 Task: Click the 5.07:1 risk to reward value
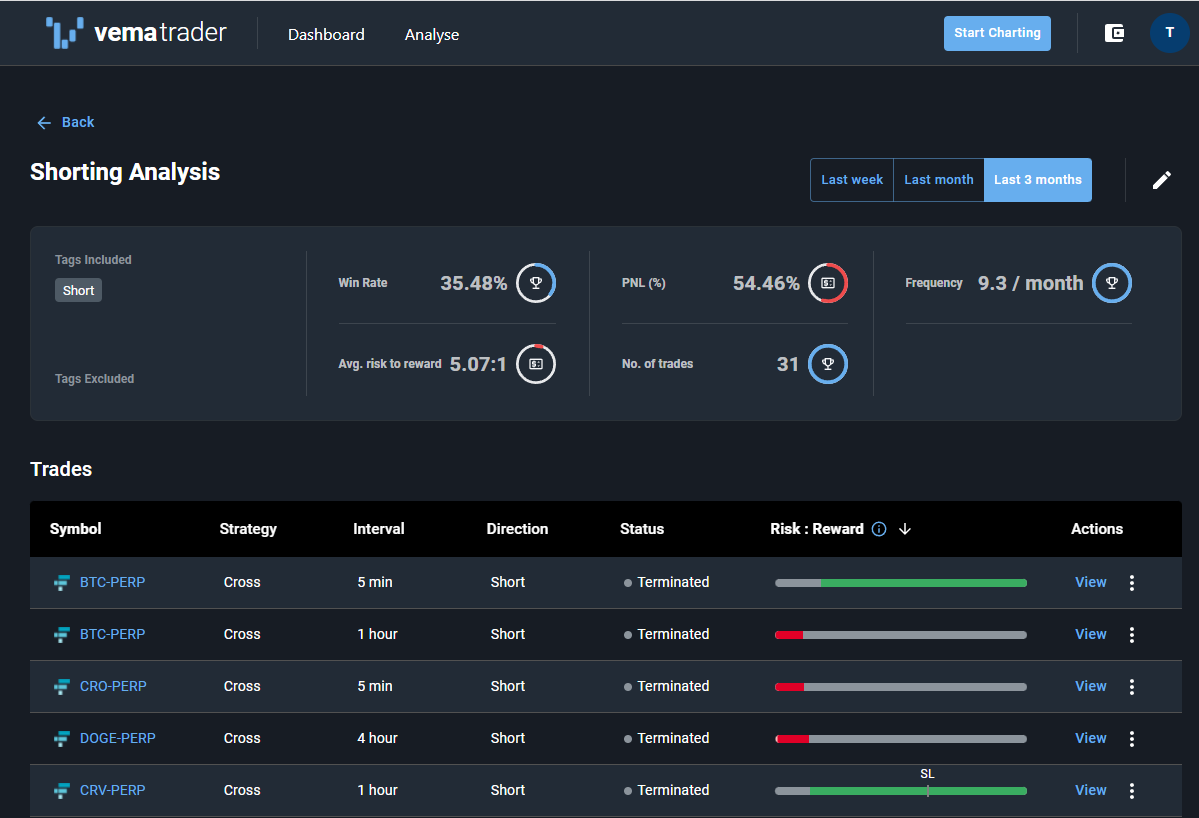pyautogui.click(x=478, y=365)
